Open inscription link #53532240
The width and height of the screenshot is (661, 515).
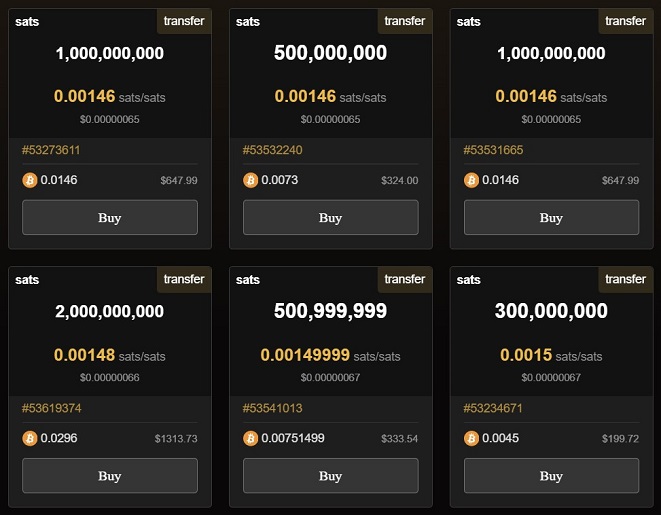(272, 150)
